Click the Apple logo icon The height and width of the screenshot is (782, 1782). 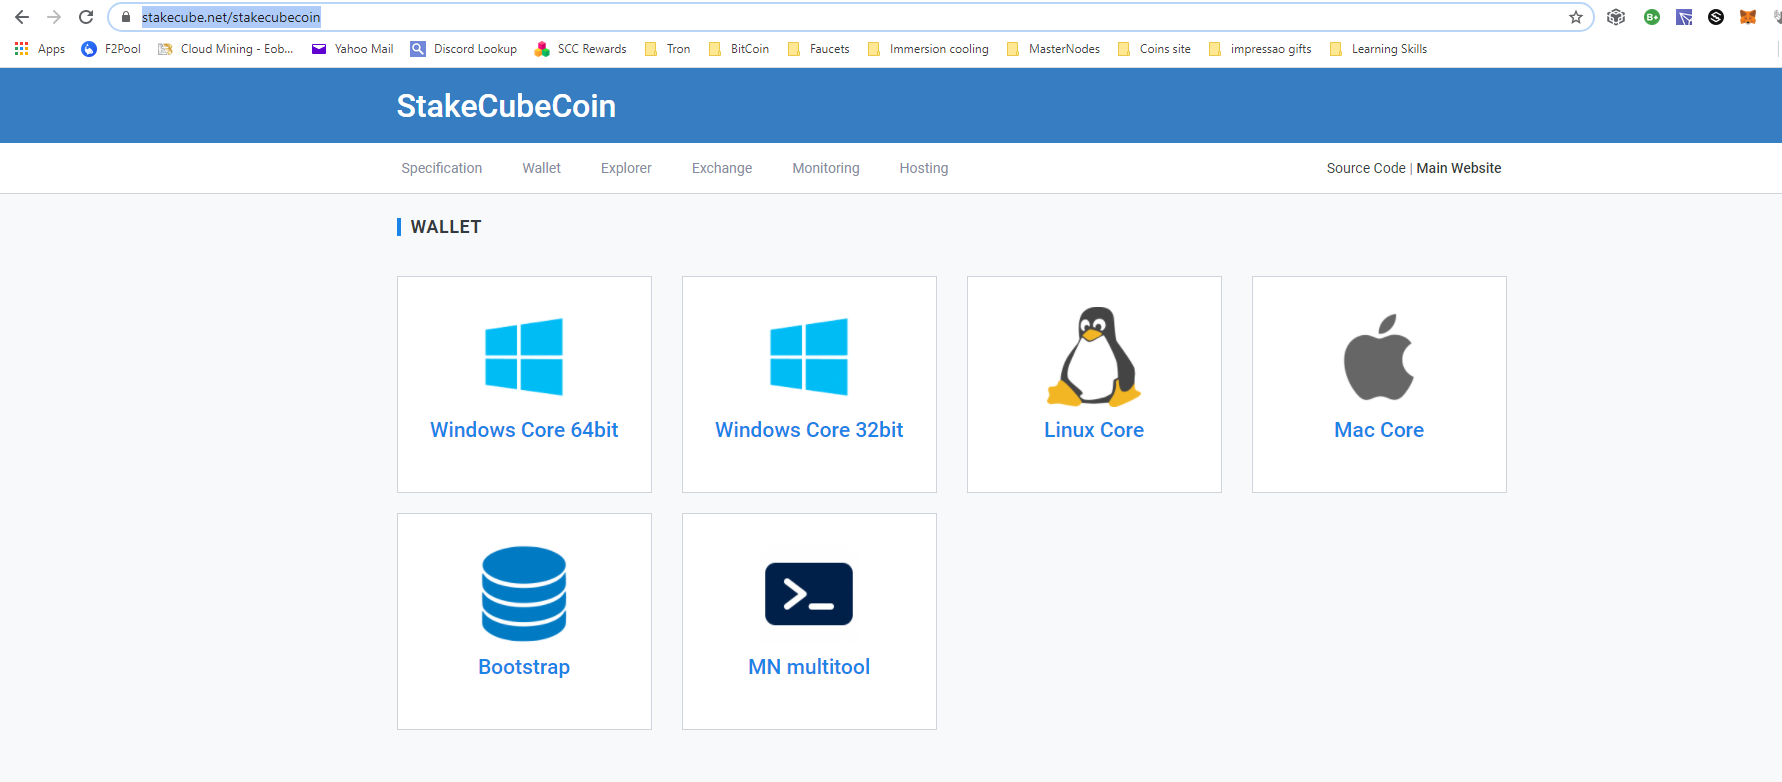[1379, 357]
